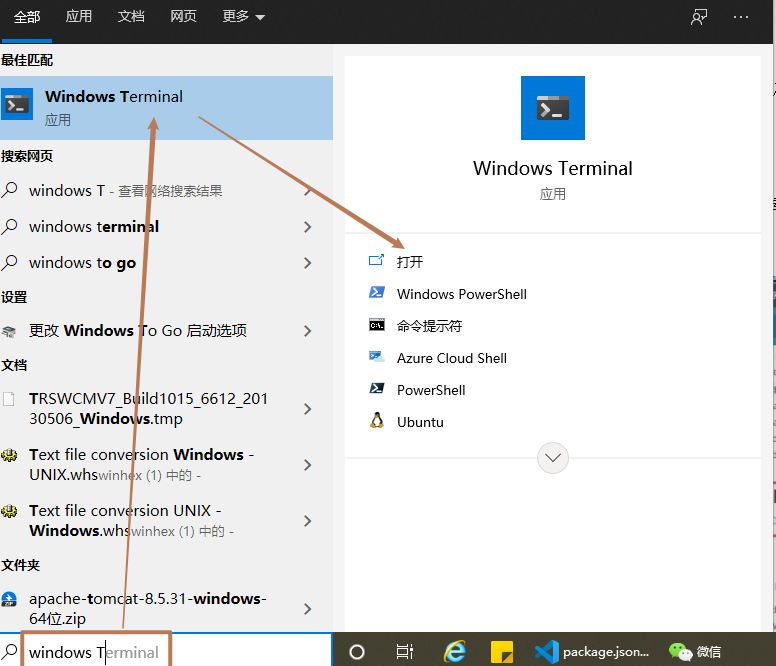776x666 pixels.
Task: Click the search magnifier beside 'windows T'
Action: tap(9, 190)
